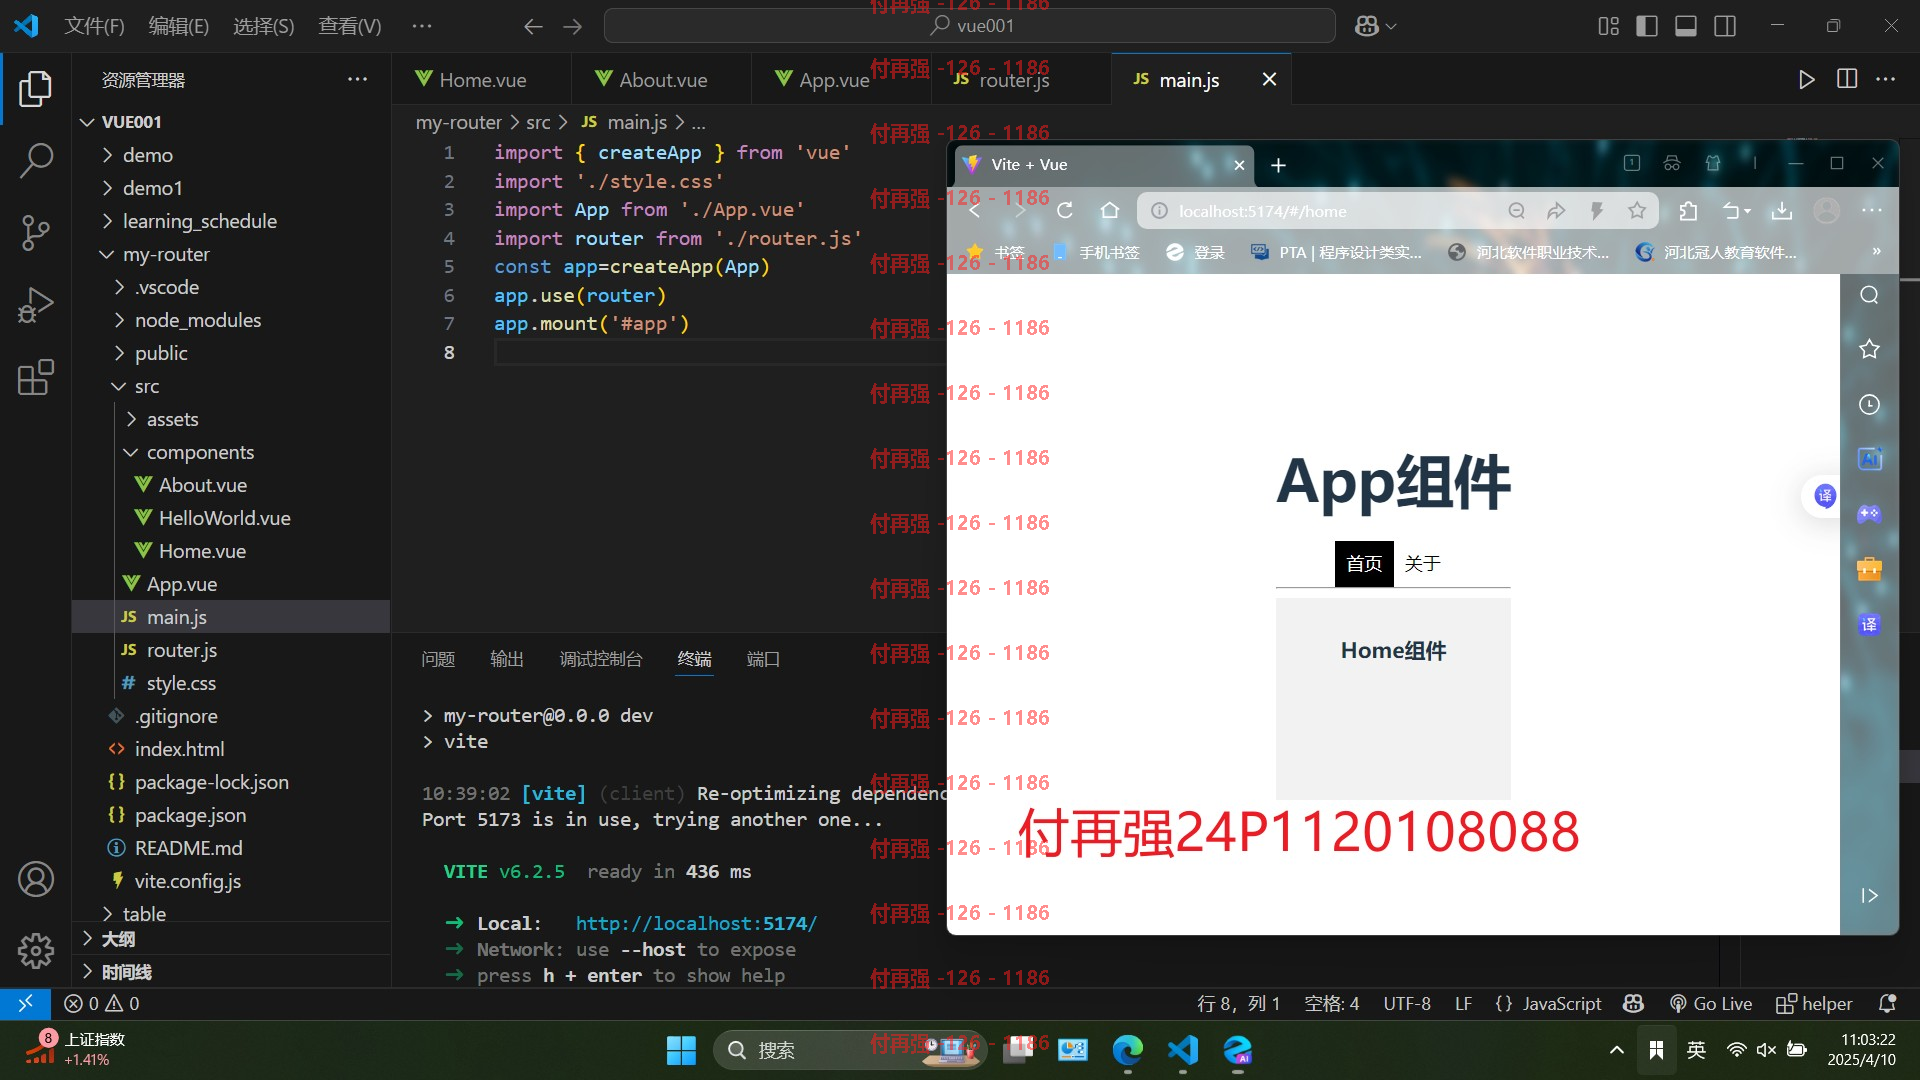Screen dimensions: 1920x1080
Task: Toggle the bottom panel visibility
Action: tap(1686, 26)
